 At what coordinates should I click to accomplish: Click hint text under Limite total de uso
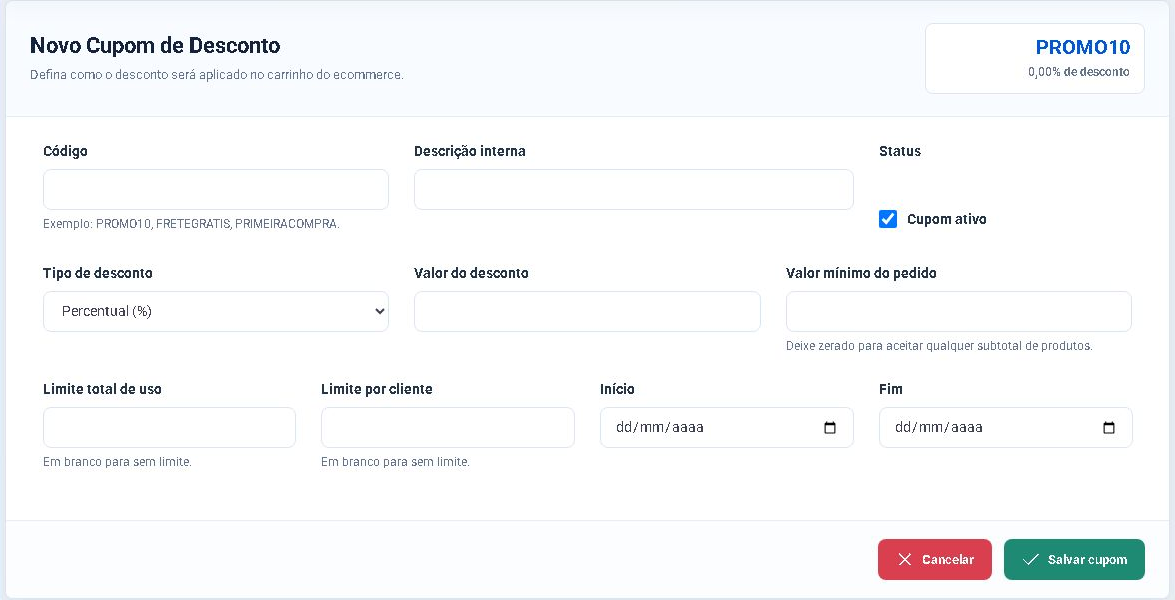click(x=117, y=462)
